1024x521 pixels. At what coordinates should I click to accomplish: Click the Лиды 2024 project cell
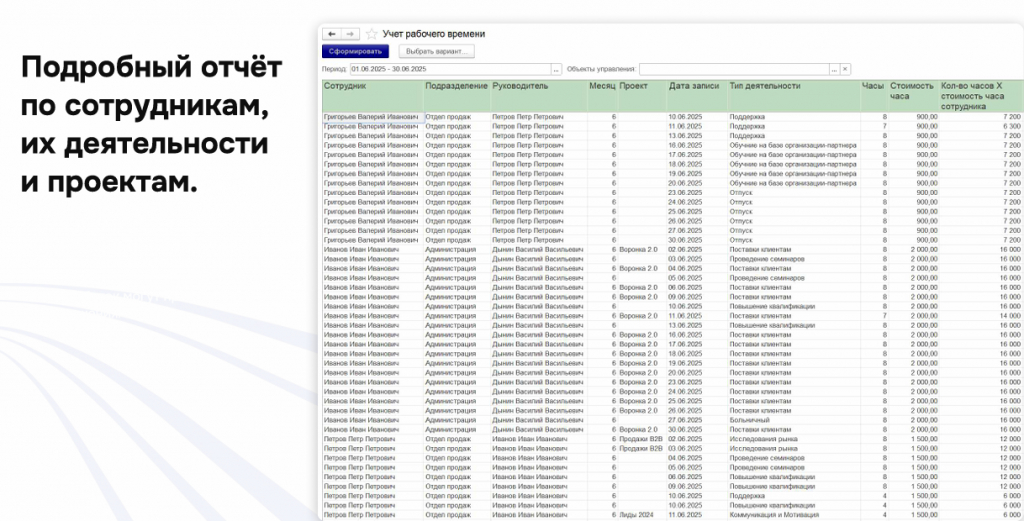pyautogui.click(x=636, y=514)
